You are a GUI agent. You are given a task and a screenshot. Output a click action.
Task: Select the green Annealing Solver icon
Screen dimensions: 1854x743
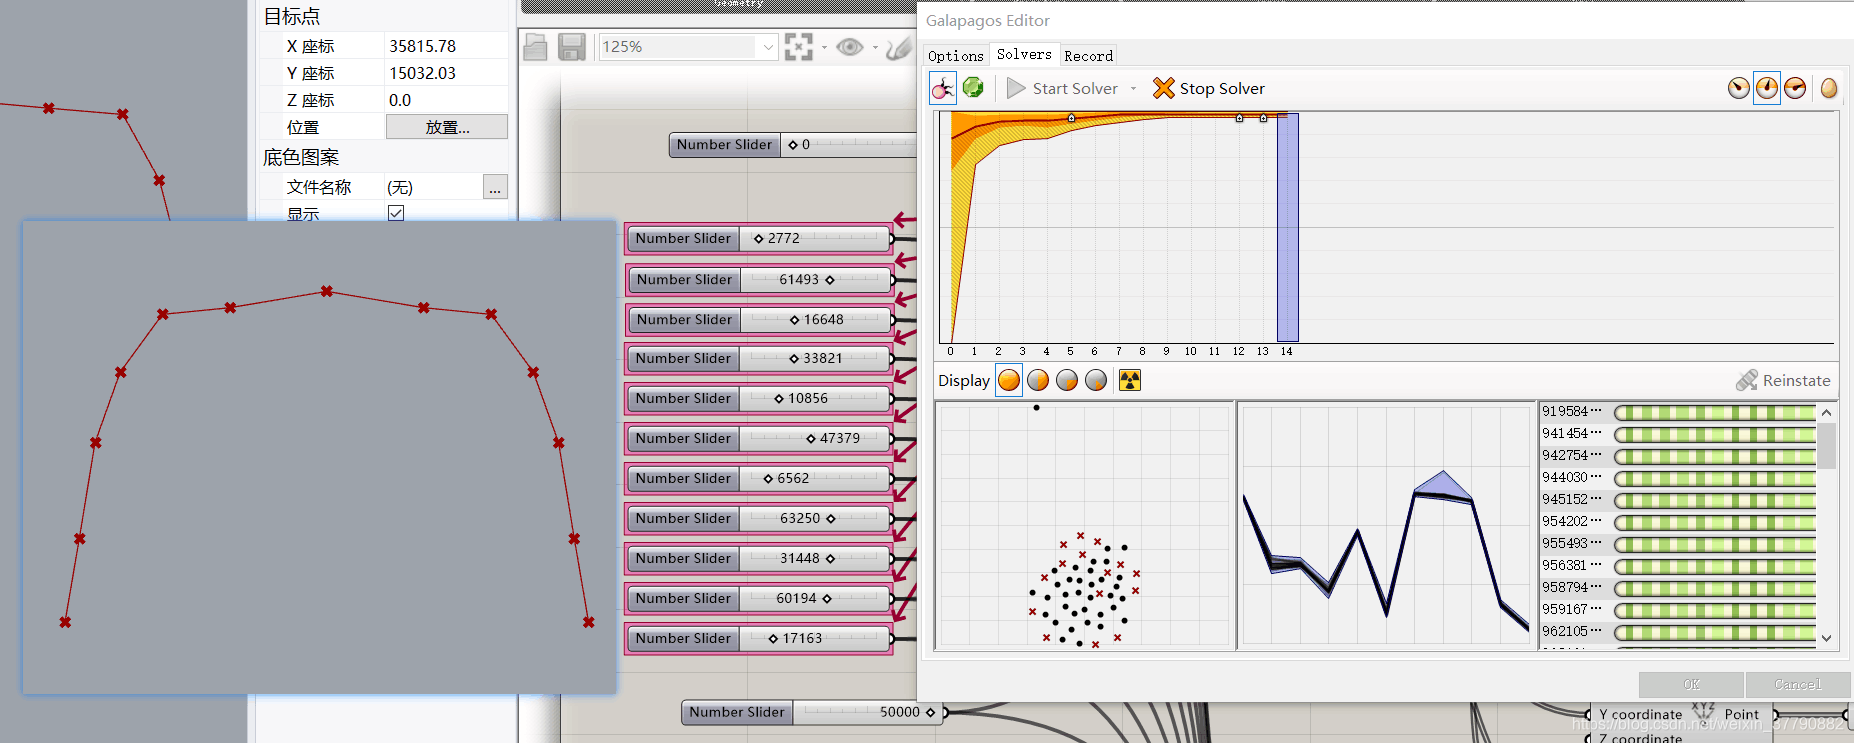[973, 88]
